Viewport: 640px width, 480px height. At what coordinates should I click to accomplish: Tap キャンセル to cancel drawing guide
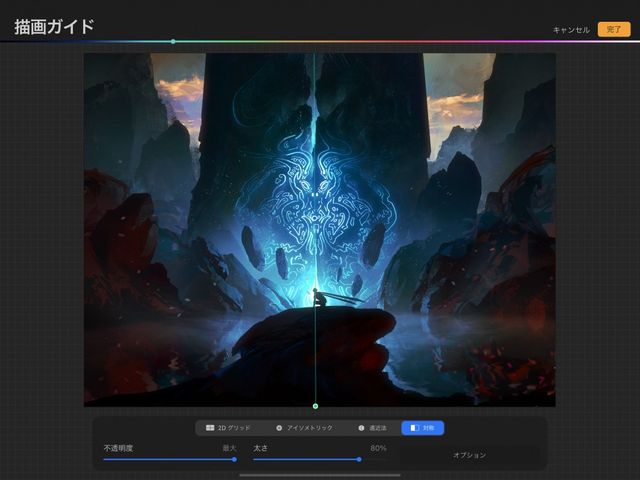571,30
